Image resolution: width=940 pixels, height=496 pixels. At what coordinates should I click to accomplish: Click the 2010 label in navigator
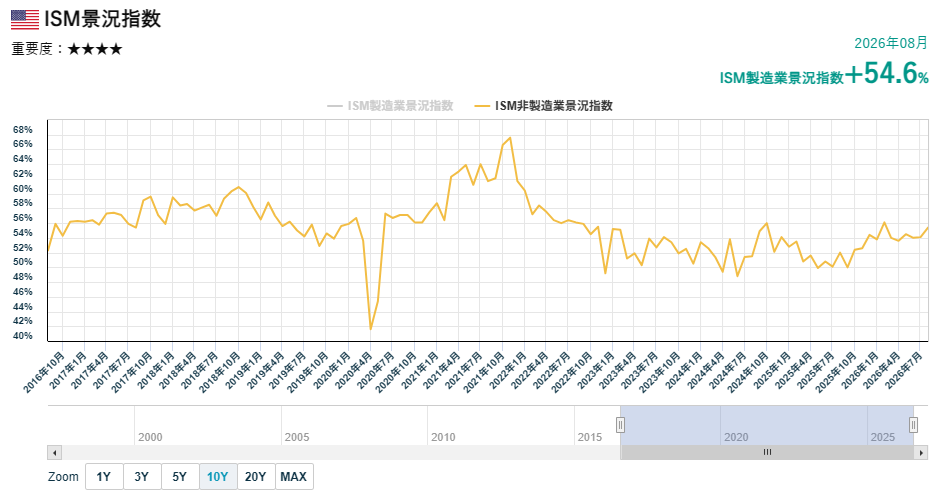click(x=443, y=437)
